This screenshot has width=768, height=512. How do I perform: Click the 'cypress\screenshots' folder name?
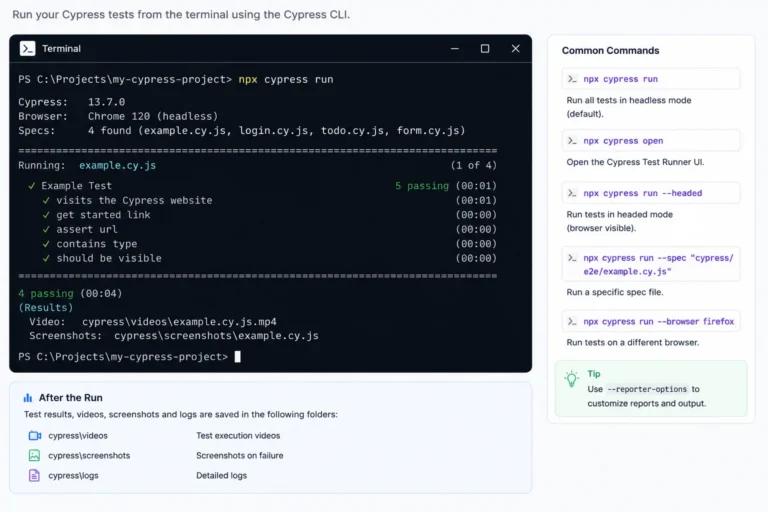89,456
